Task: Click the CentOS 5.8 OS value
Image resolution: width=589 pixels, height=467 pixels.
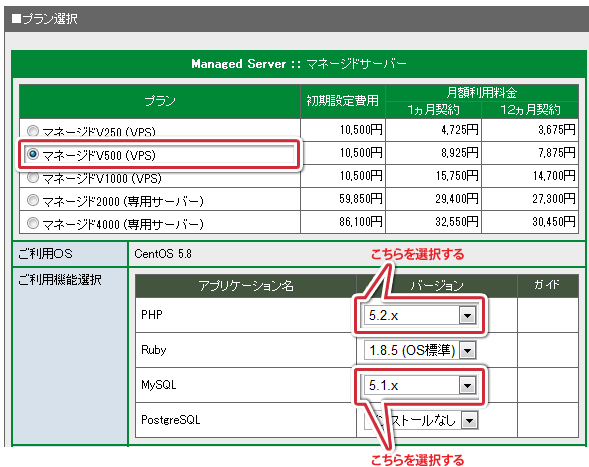Action: click(163, 254)
